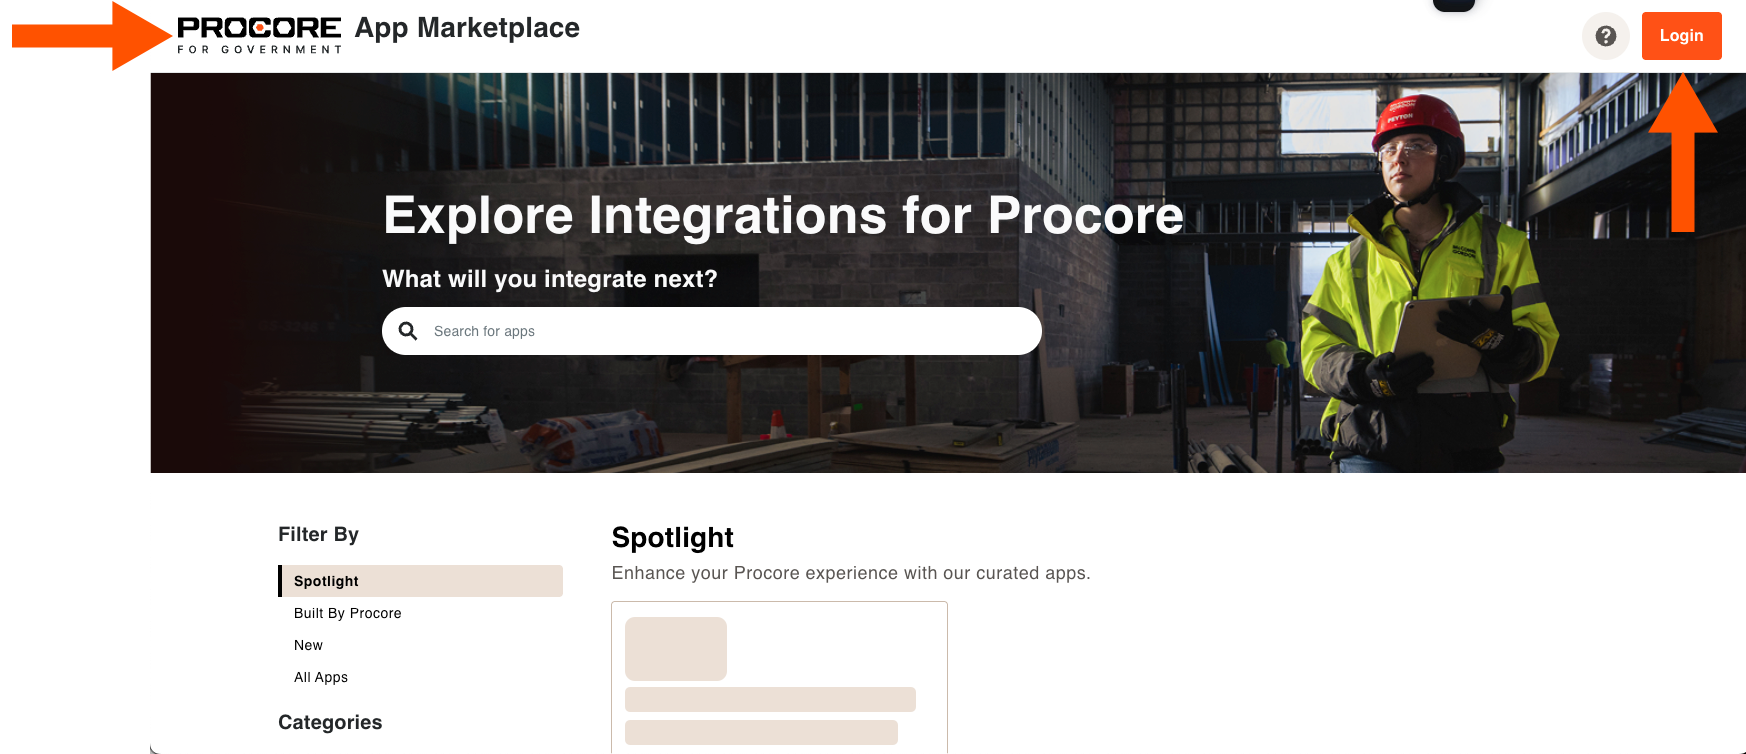The width and height of the screenshot is (1746, 754).
Task: Click inside the Search for apps field
Action: tap(700, 330)
